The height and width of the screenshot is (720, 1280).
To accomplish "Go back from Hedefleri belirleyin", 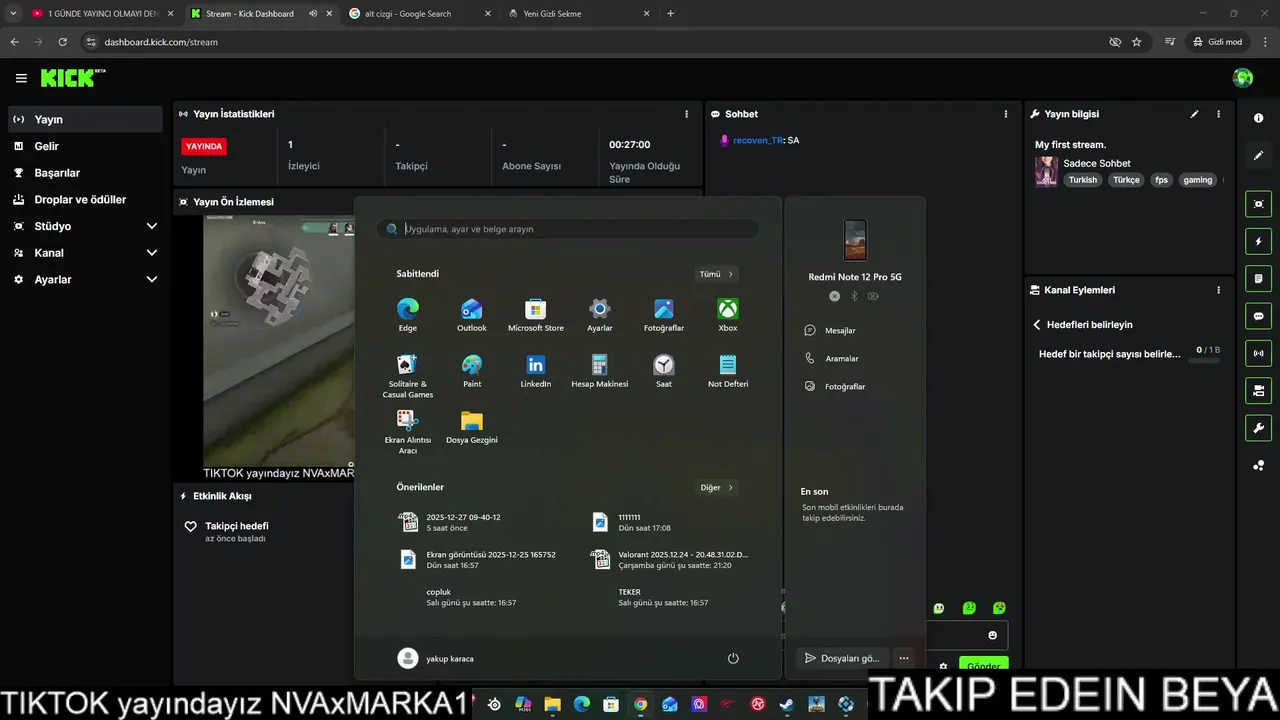I will 1037,325.
